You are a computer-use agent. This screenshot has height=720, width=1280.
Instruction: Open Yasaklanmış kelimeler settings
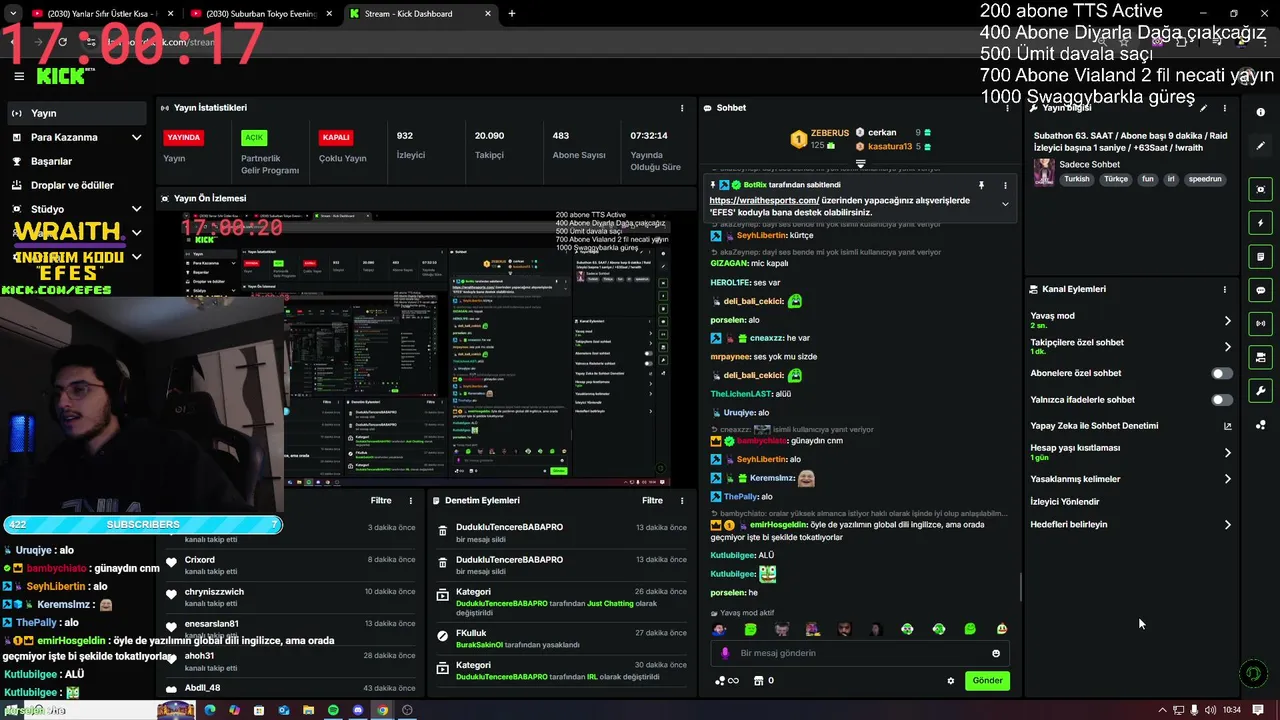[1131, 479]
